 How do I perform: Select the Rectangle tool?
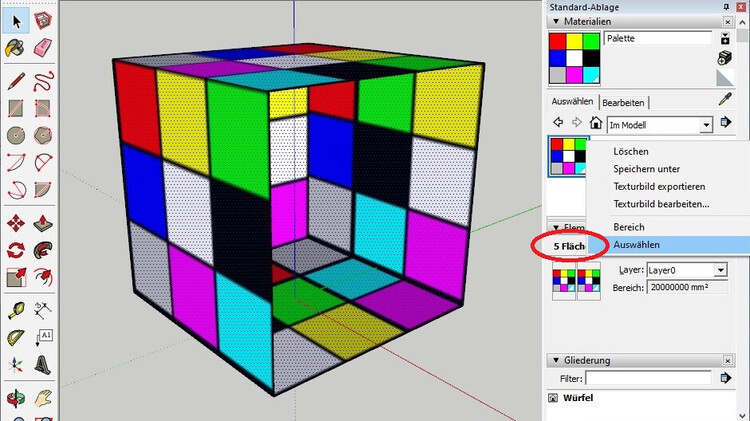point(16,109)
